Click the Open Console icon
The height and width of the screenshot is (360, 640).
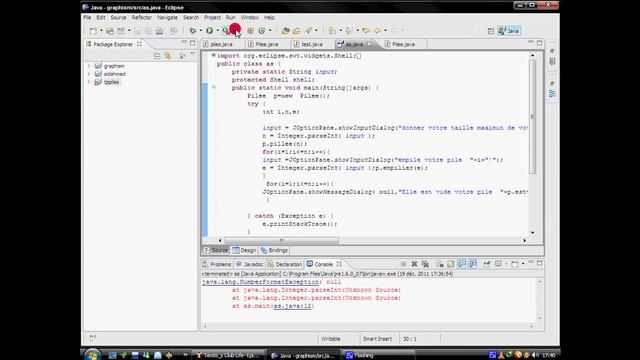515,264
